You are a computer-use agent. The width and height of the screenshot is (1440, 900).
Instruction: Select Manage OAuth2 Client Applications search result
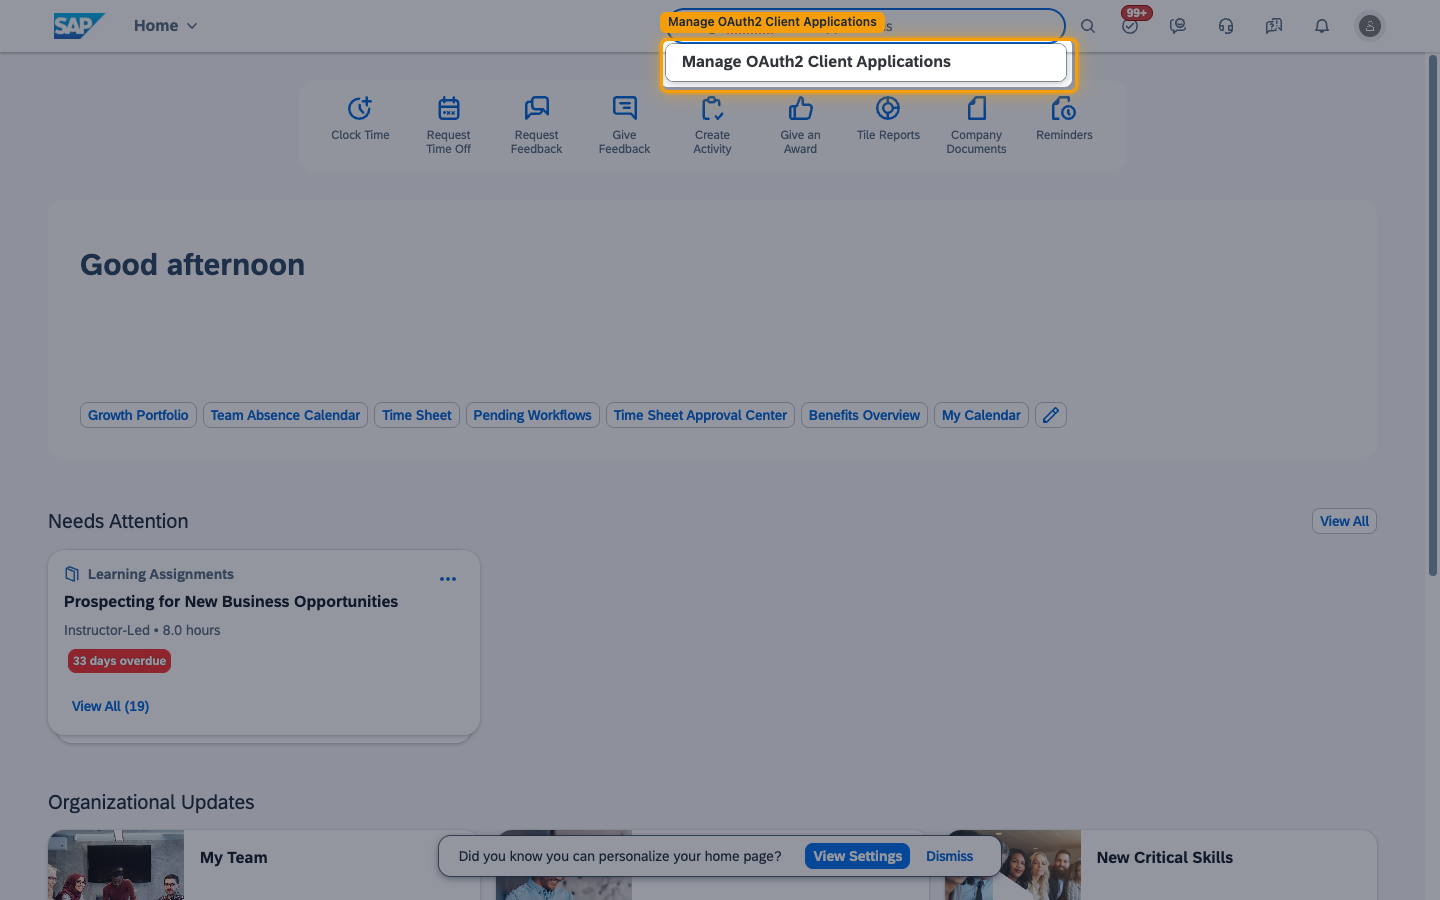(x=866, y=62)
